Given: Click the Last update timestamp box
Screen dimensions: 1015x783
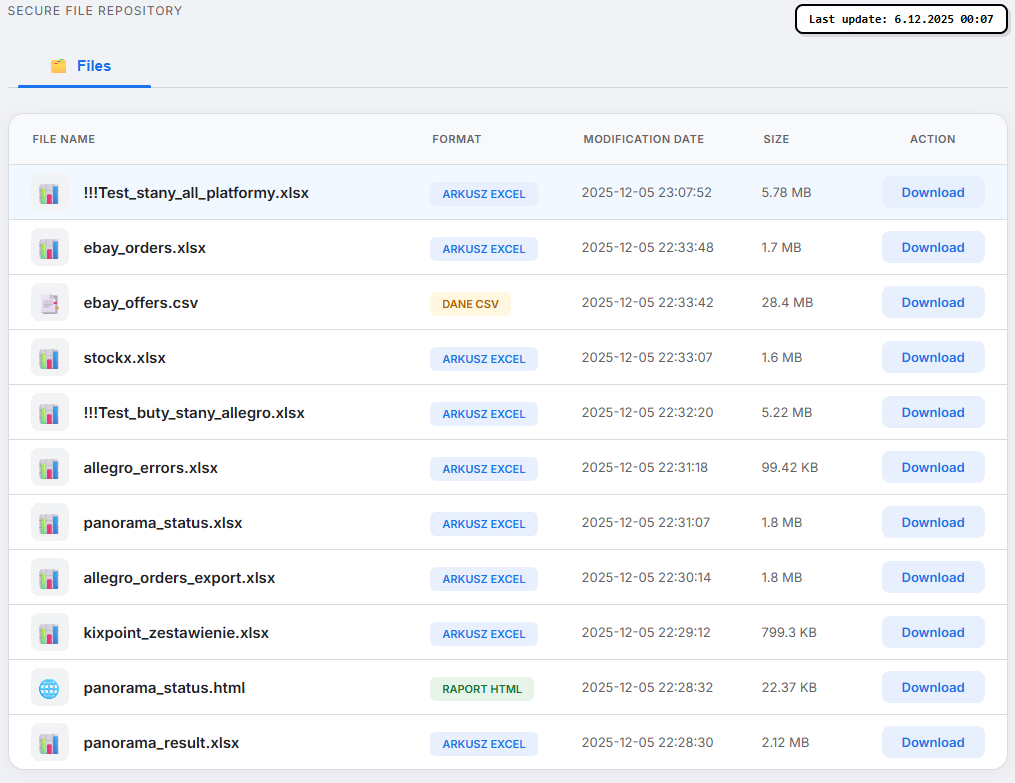Looking at the screenshot, I should click(900, 19).
